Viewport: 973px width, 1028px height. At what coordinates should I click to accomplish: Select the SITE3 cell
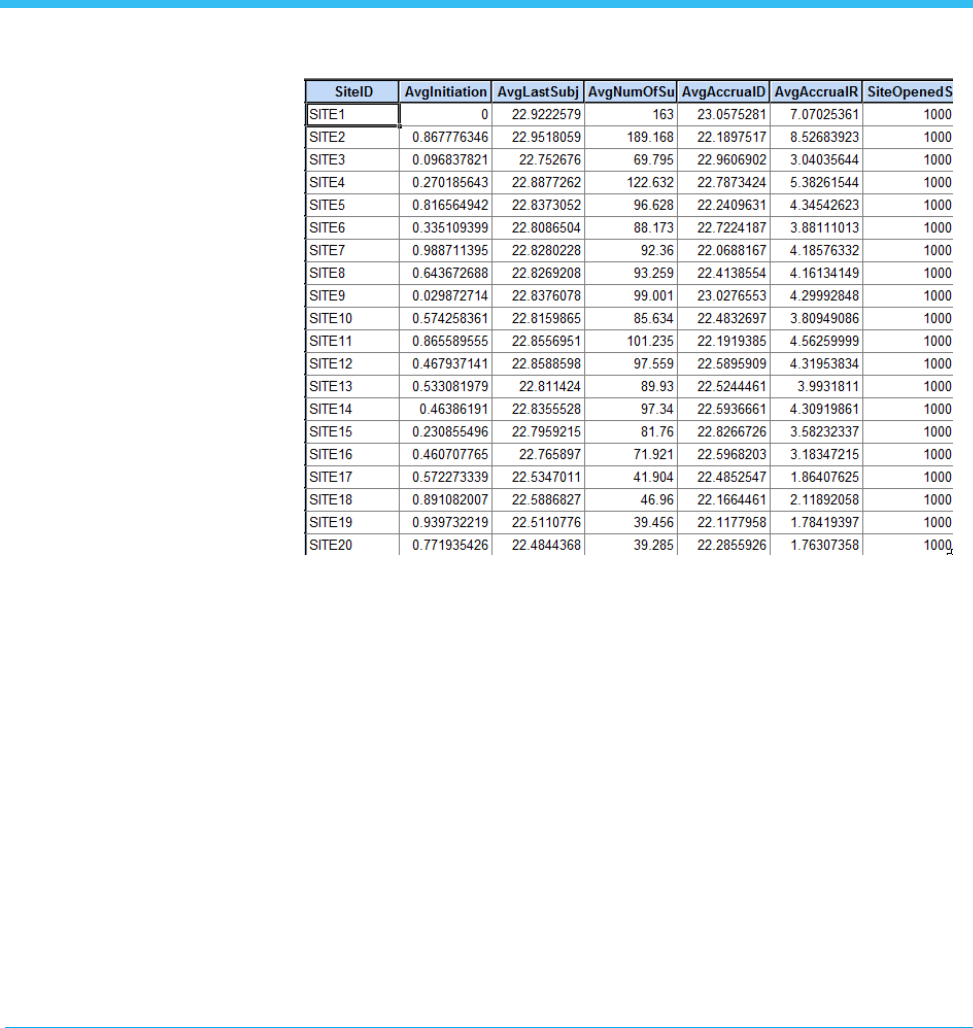353,160
